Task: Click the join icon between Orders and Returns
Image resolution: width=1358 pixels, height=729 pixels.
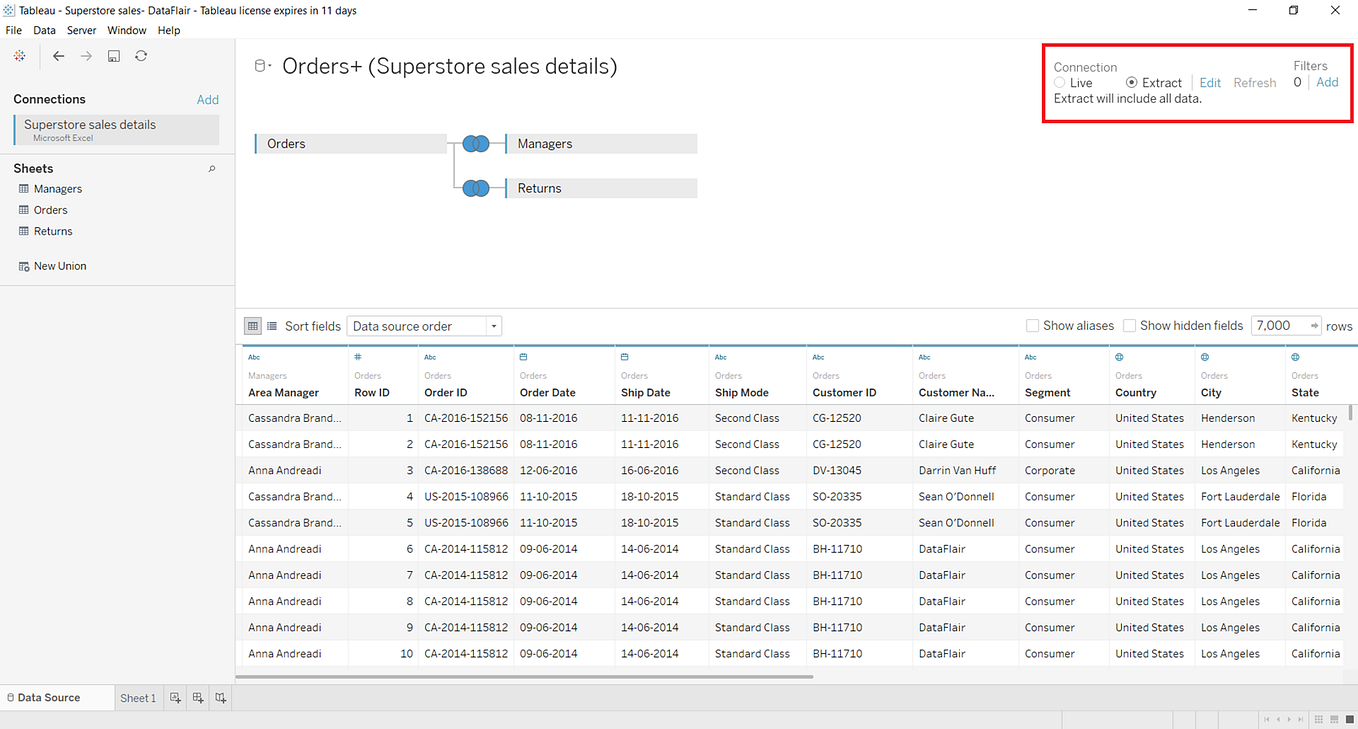Action: [476, 188]
